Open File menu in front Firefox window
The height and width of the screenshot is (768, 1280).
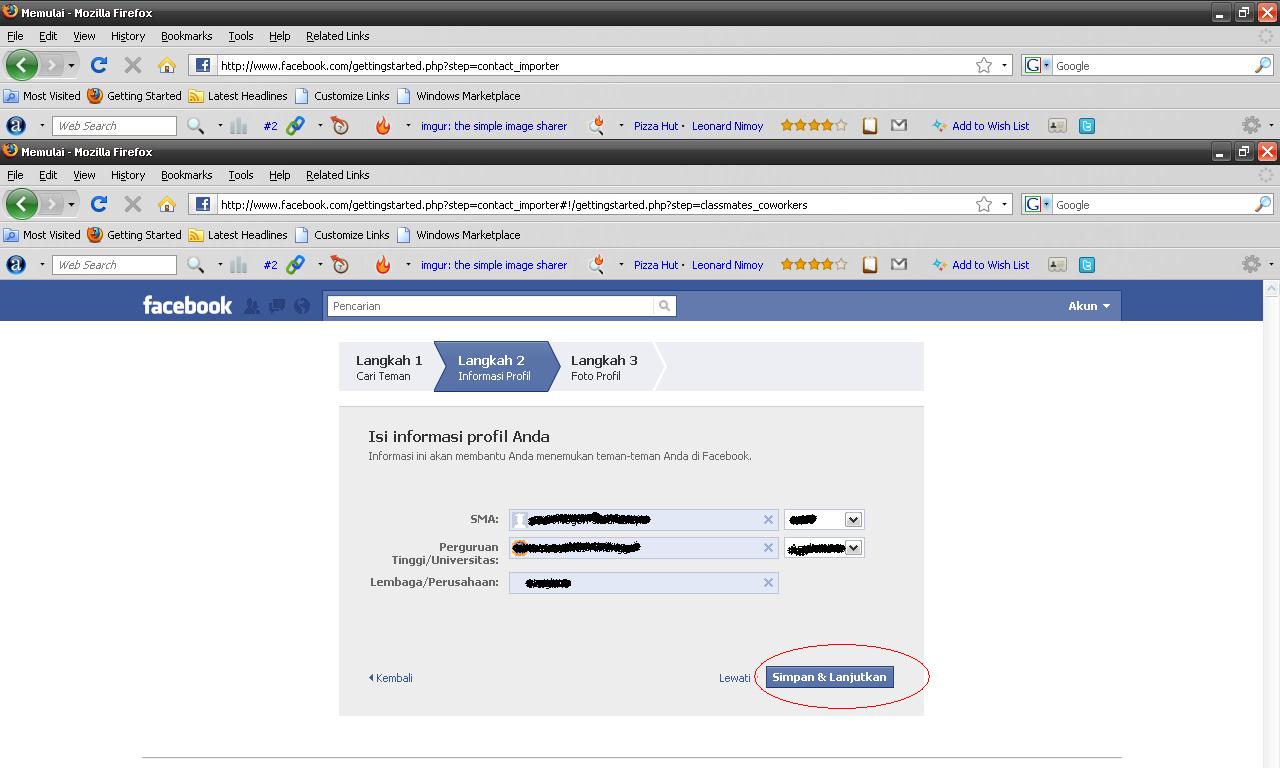tap(15, 175)
